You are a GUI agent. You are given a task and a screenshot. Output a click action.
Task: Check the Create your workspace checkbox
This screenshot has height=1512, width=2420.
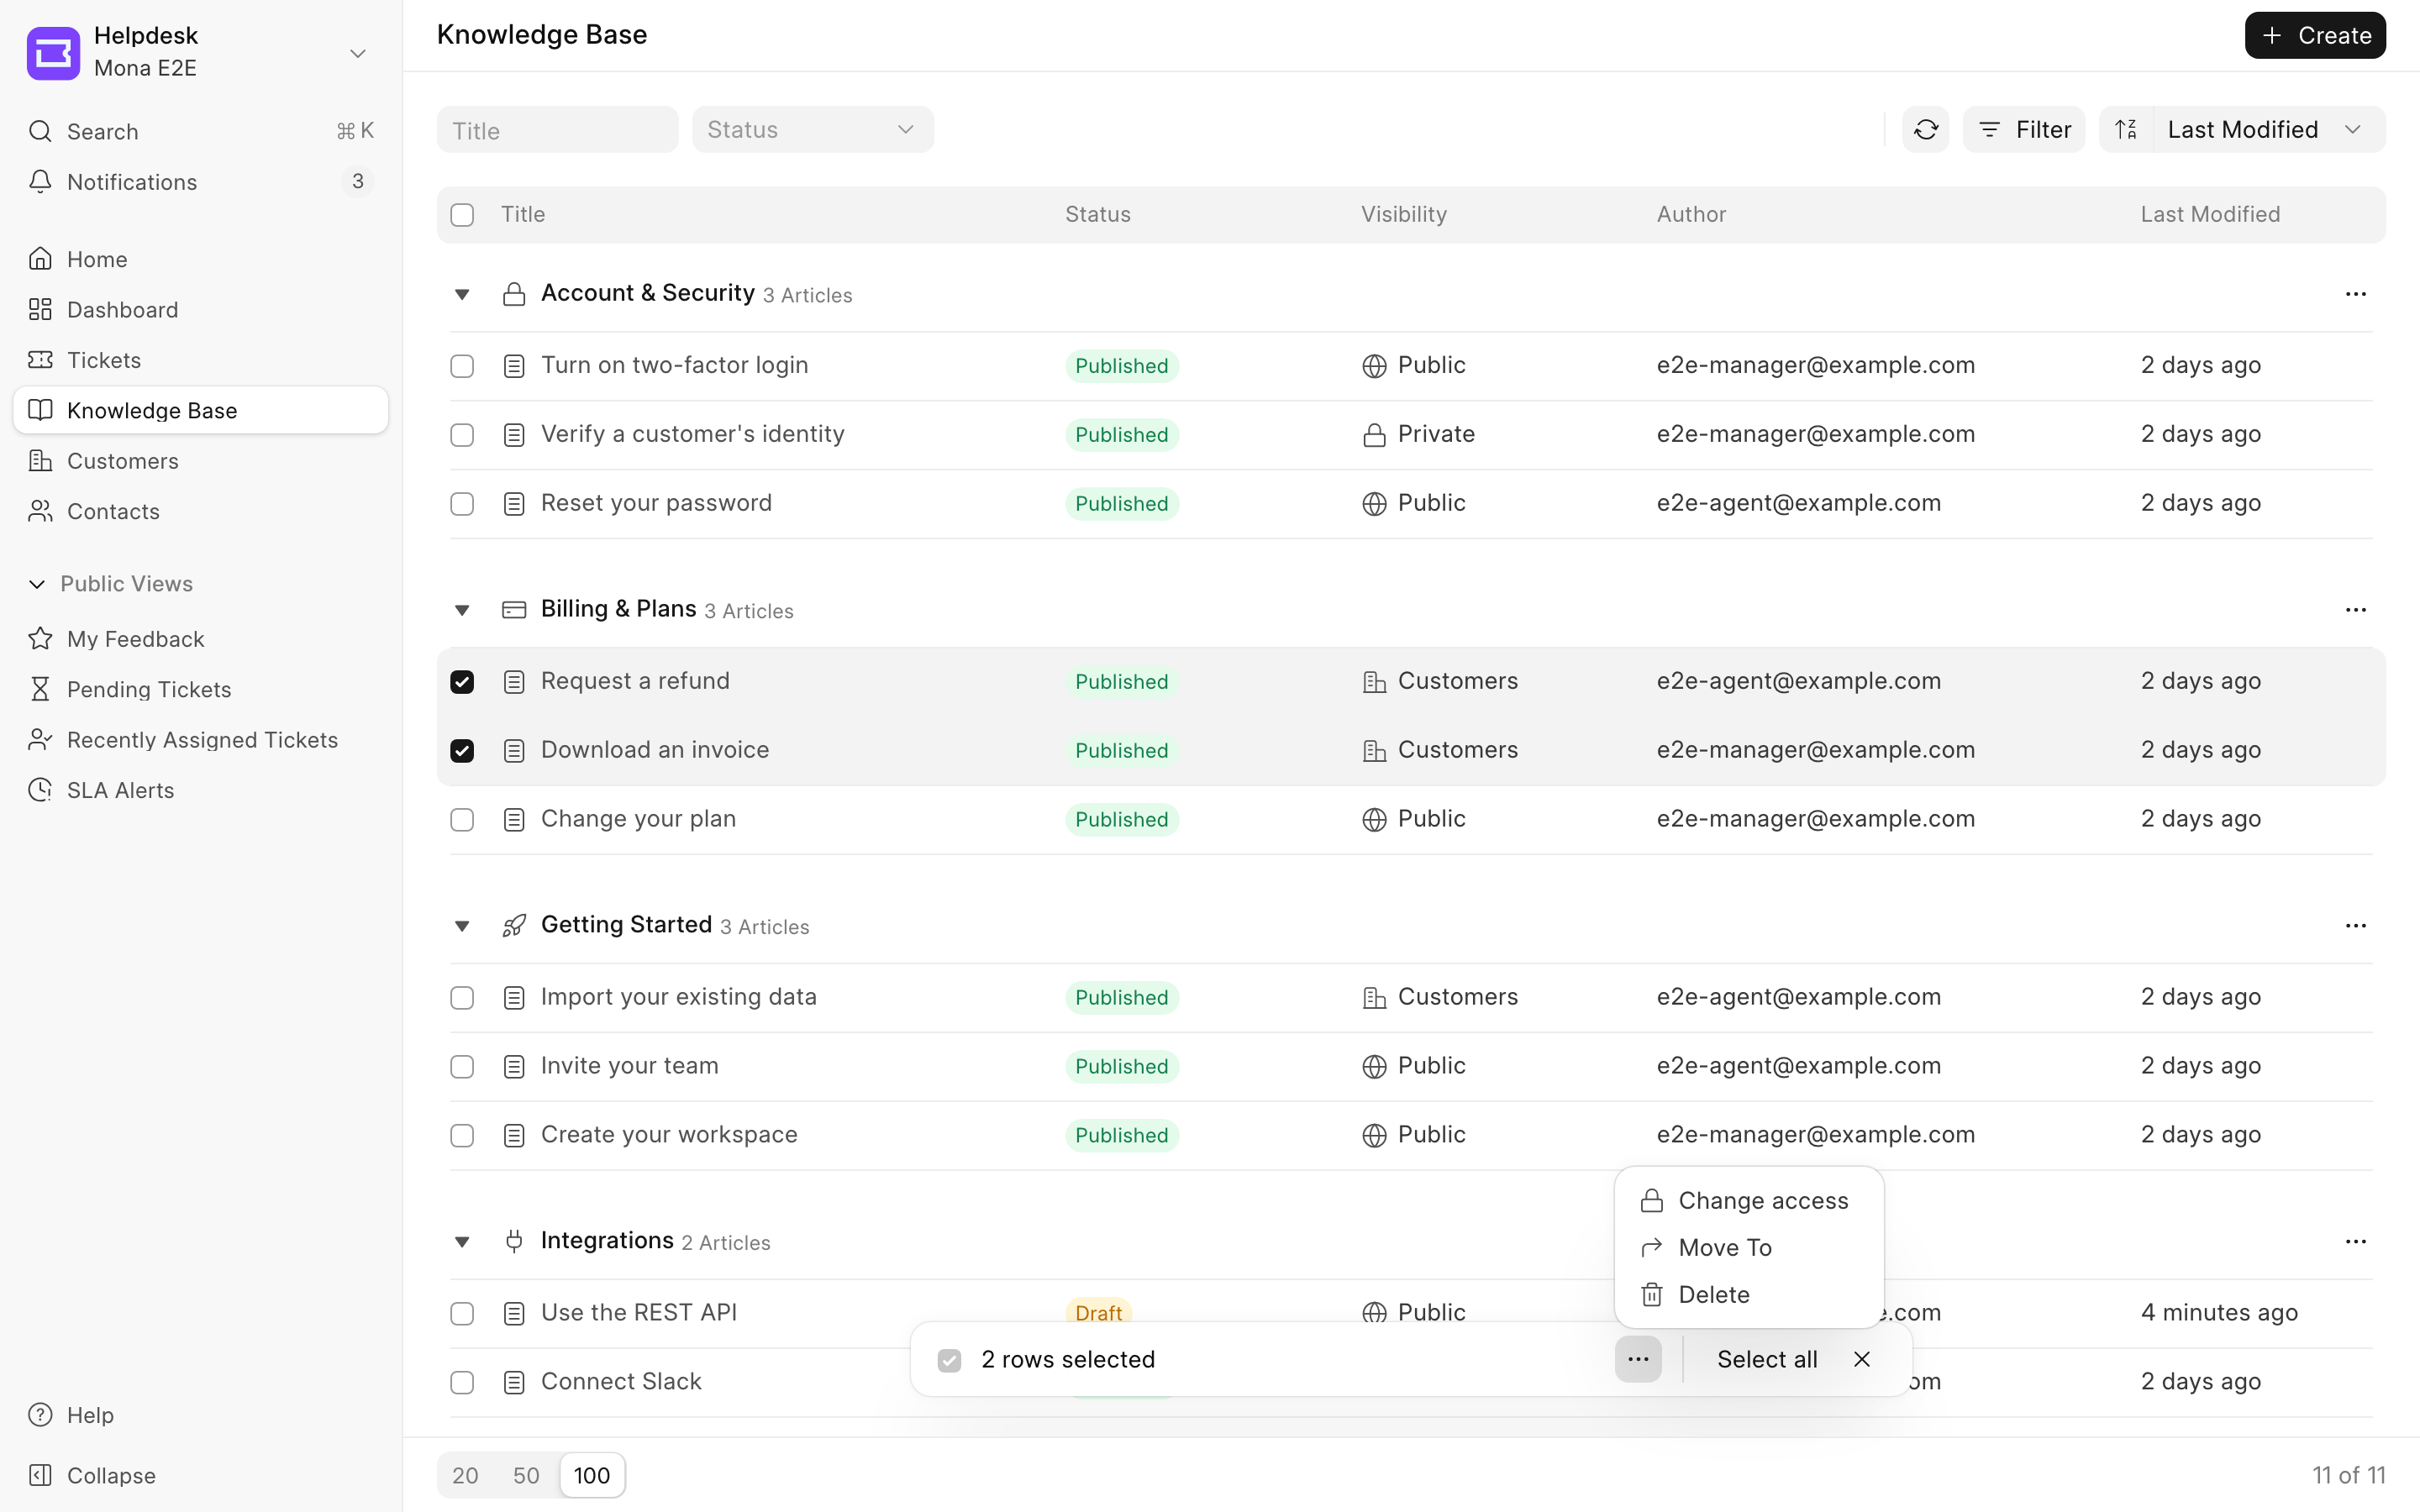[x=462, y=1136]
